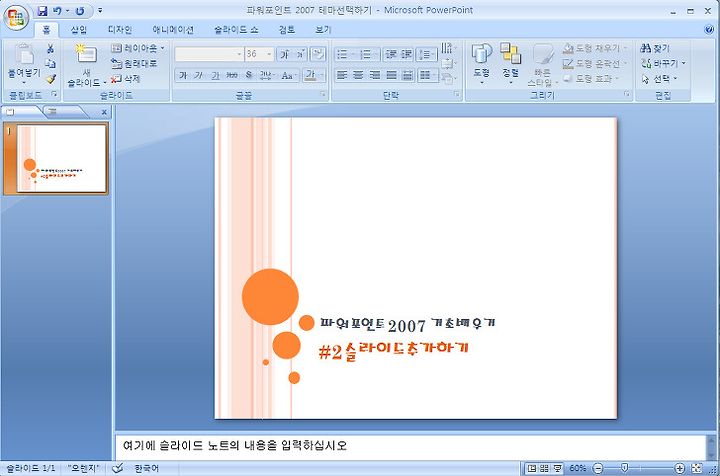Click the Office button logo

[x=16, y=18]
